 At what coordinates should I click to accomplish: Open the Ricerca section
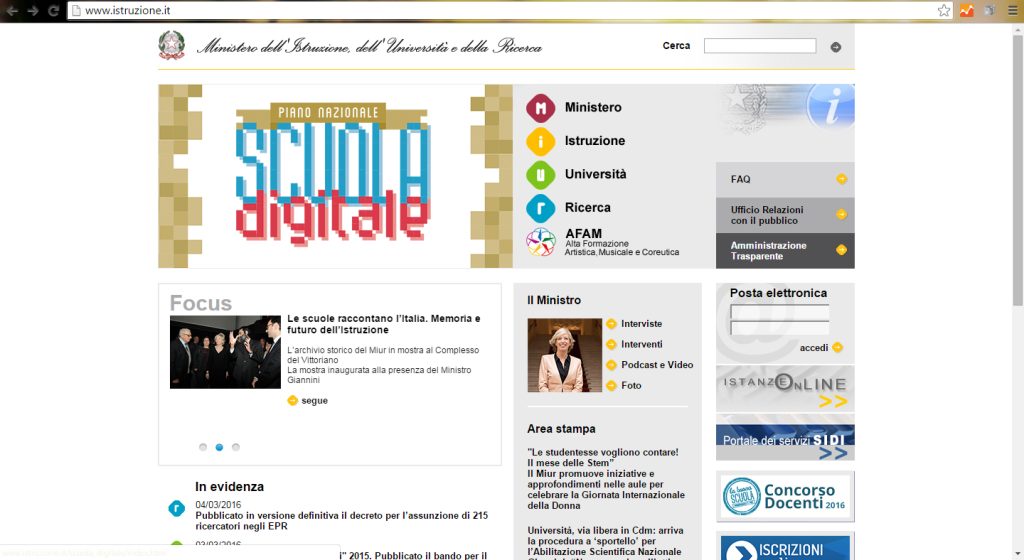click(x=588, y=207)
